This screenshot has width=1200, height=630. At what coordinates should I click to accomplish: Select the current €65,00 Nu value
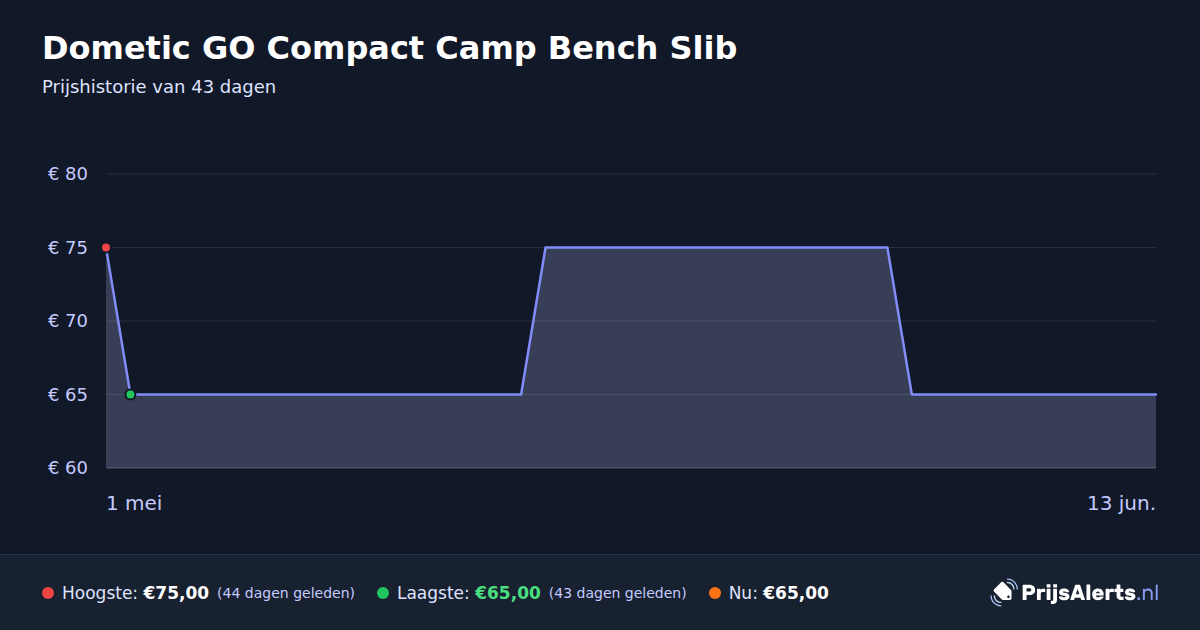pos(796,593)
